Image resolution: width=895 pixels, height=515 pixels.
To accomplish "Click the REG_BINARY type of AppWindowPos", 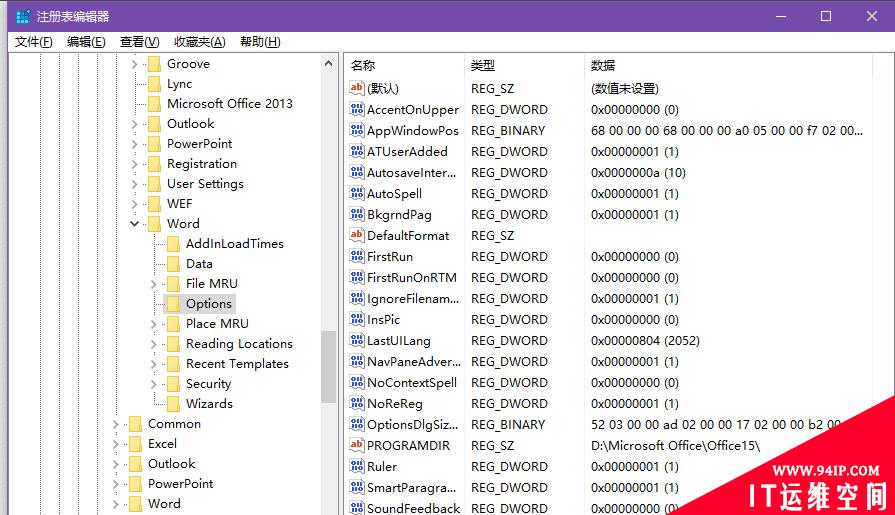I will click(508, 131).
